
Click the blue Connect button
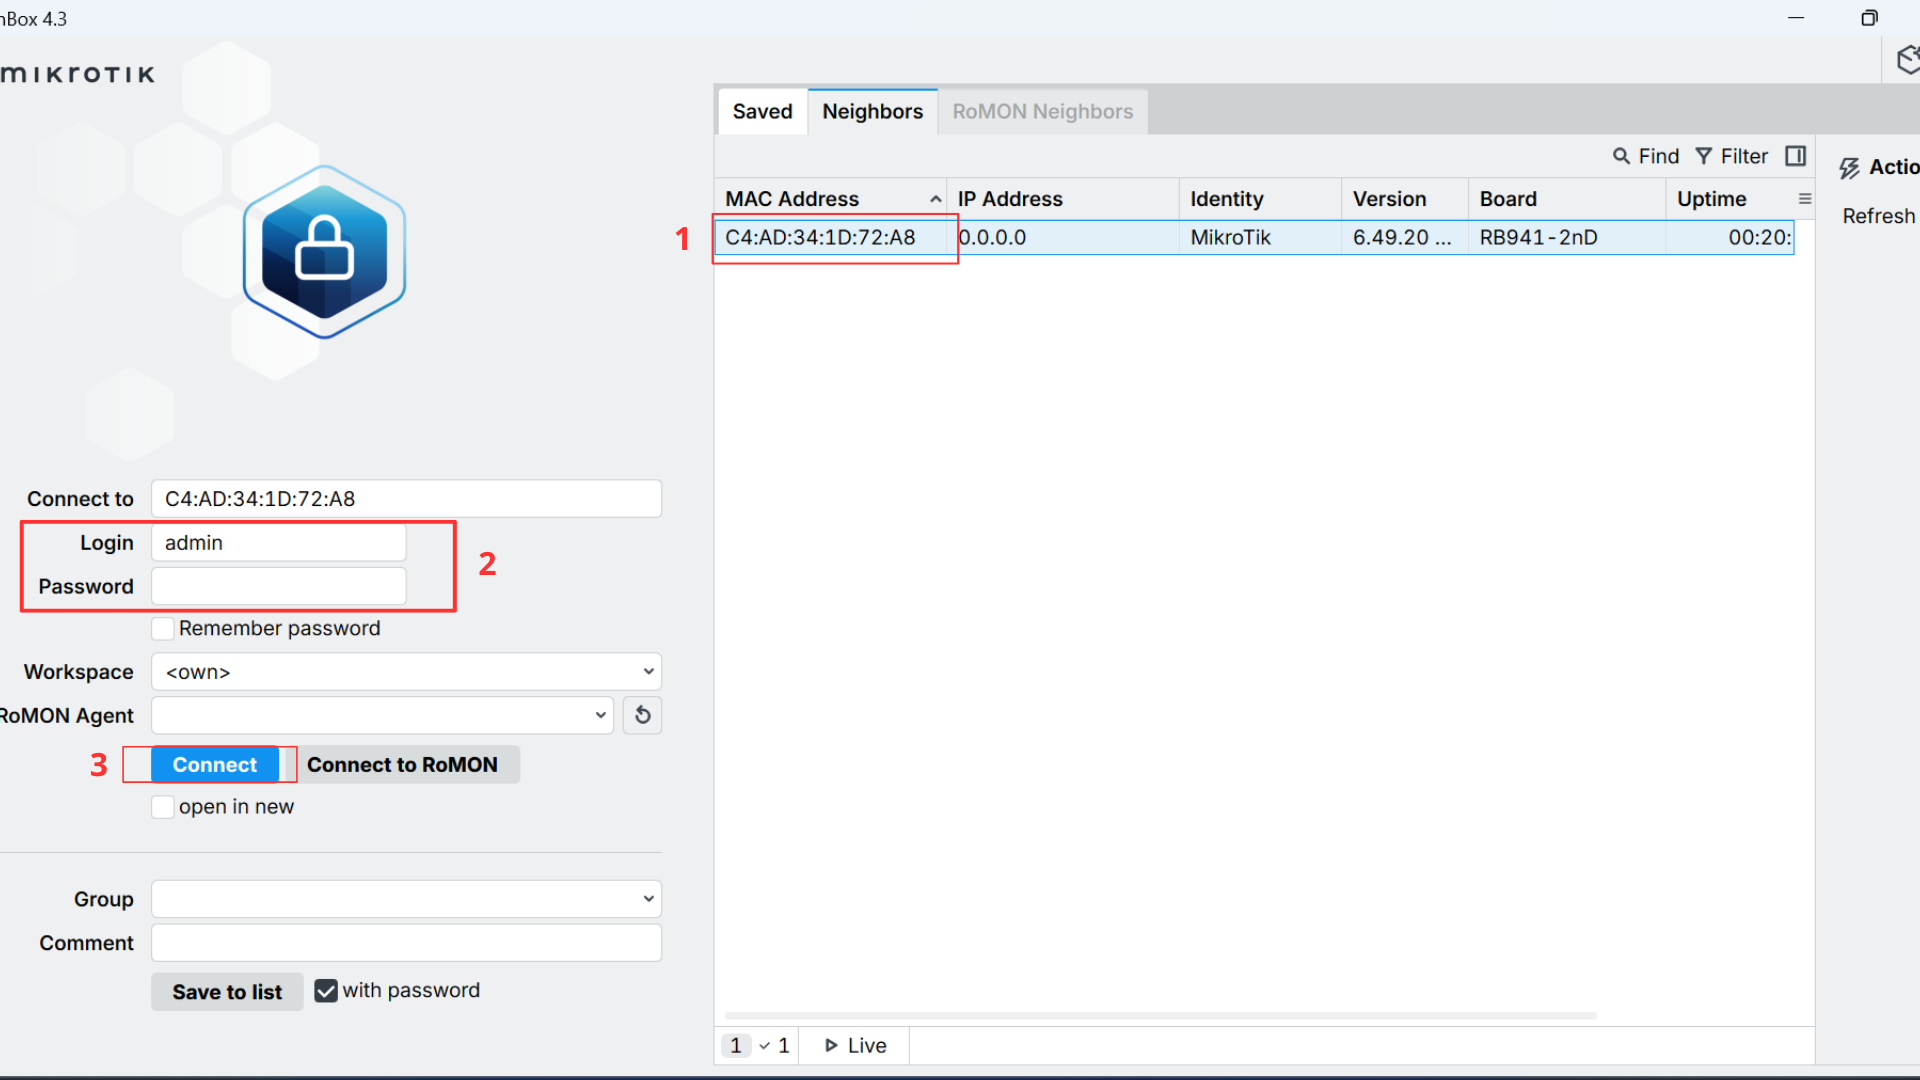tap(215, 765)
